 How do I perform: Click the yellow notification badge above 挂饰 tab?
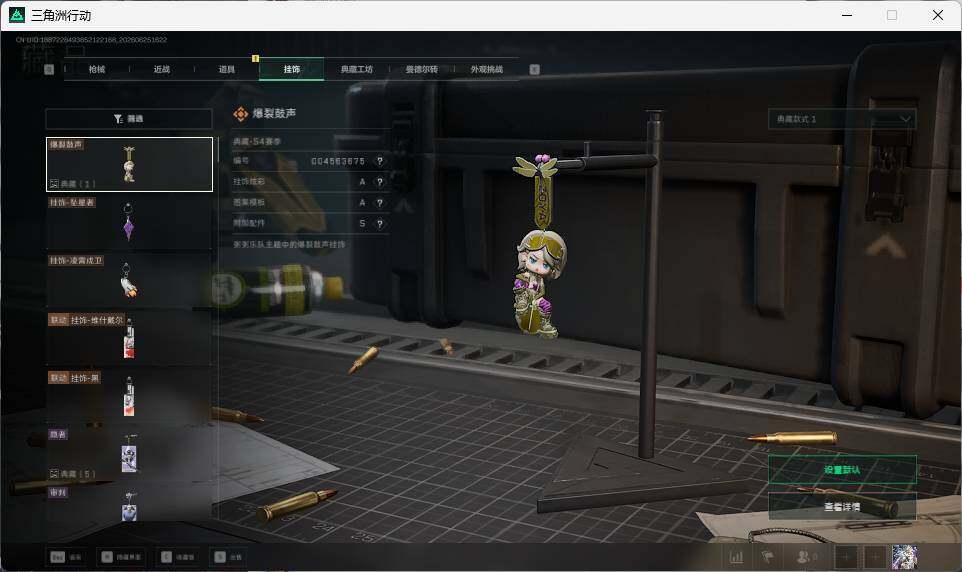[255, 58]
